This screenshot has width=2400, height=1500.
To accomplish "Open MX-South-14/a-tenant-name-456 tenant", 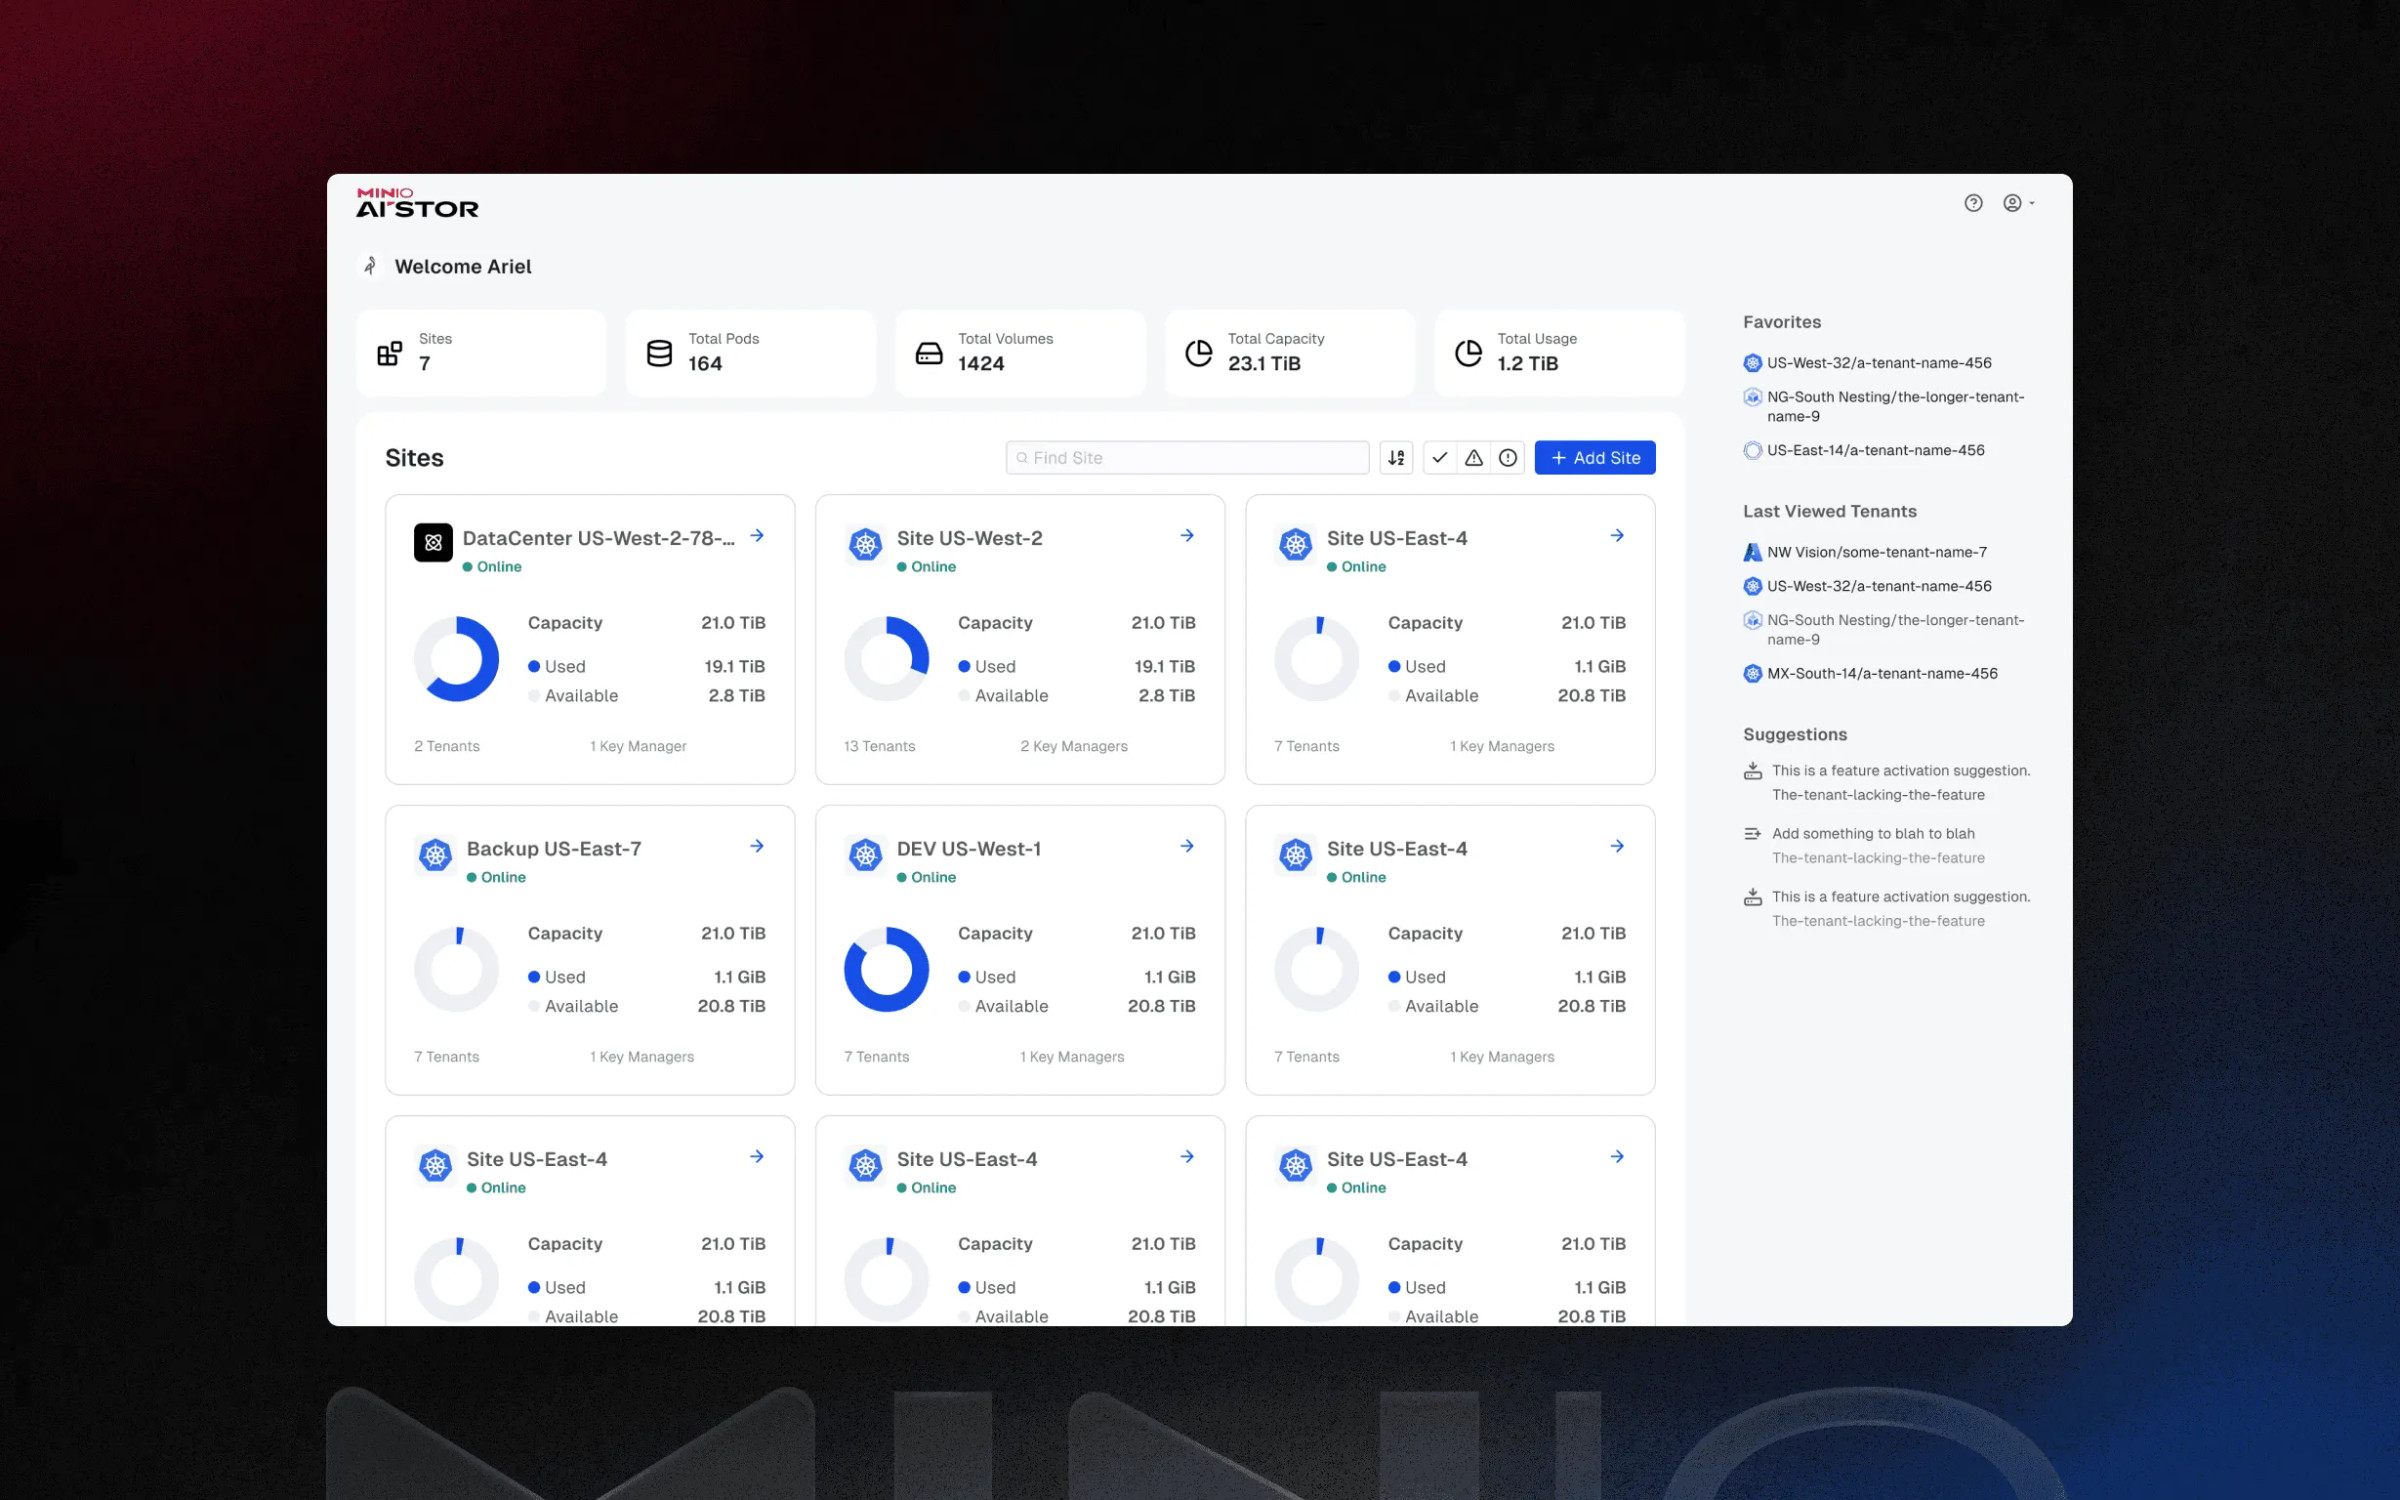I will (1881, 673).
